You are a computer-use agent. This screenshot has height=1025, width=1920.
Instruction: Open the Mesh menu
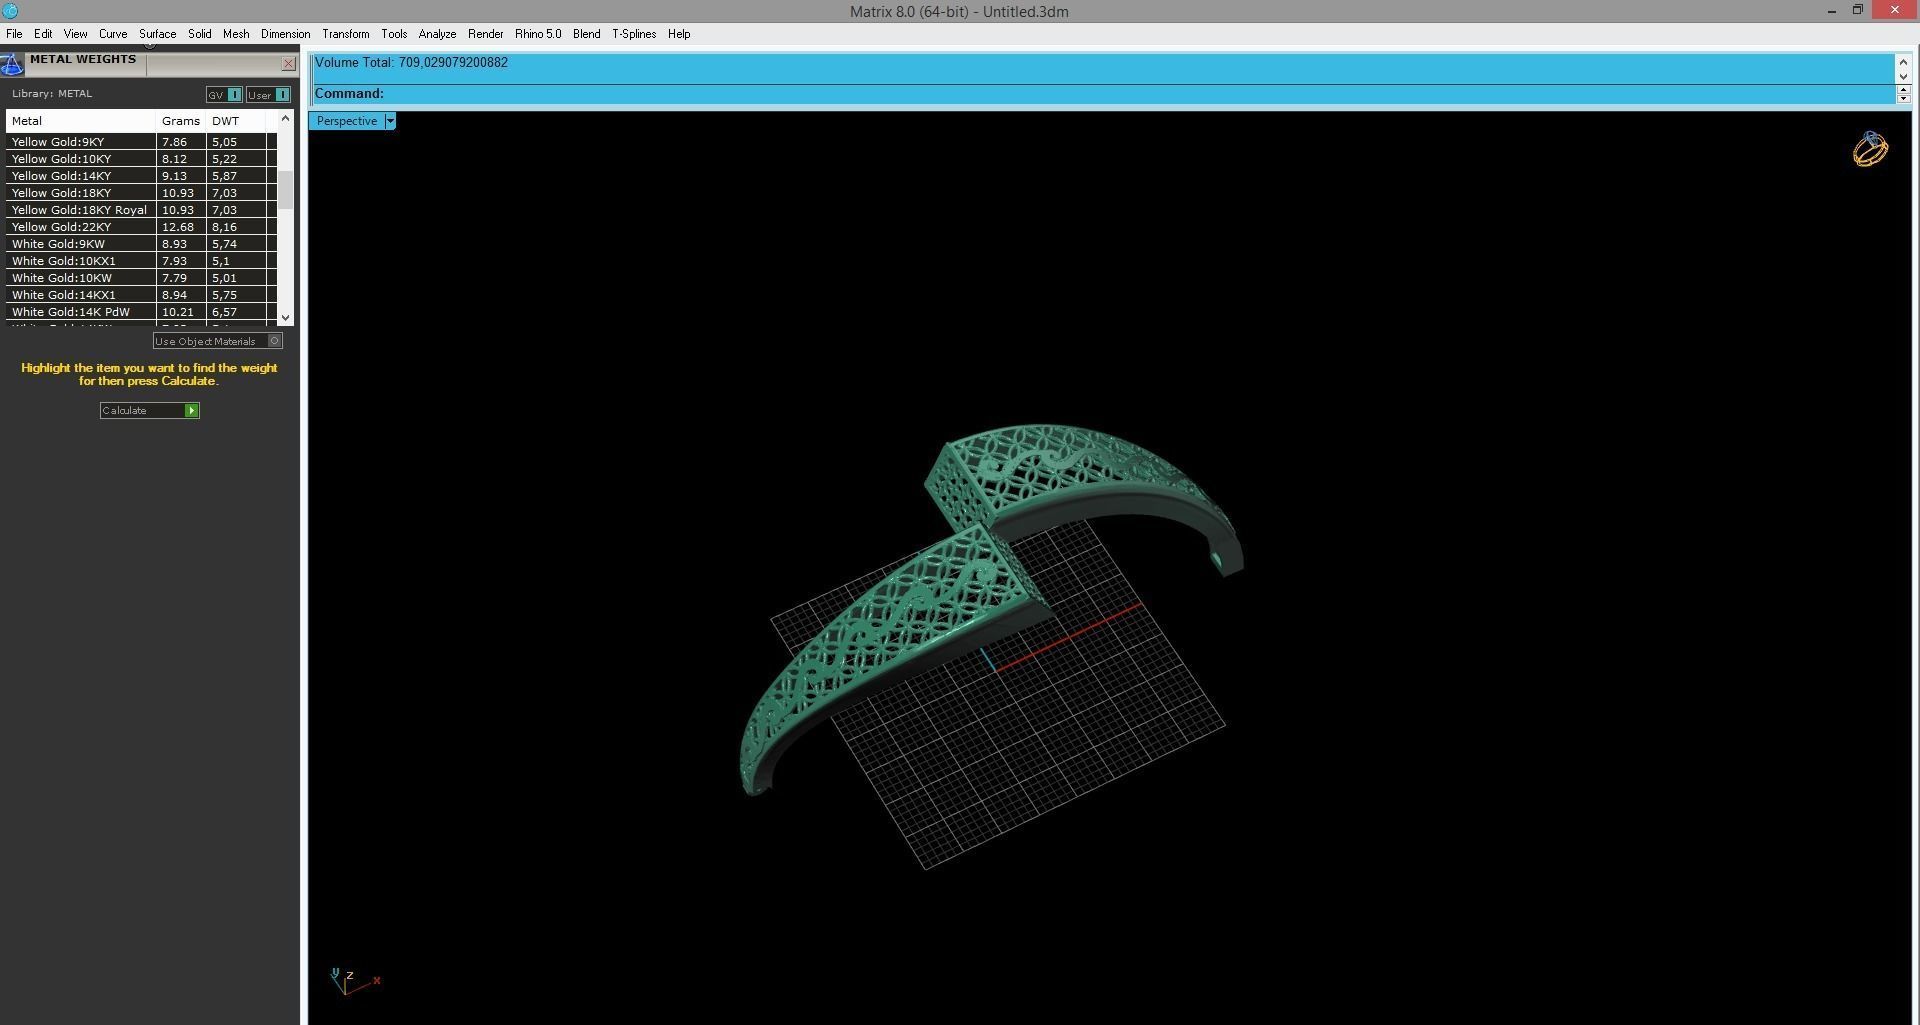[236, 34]
